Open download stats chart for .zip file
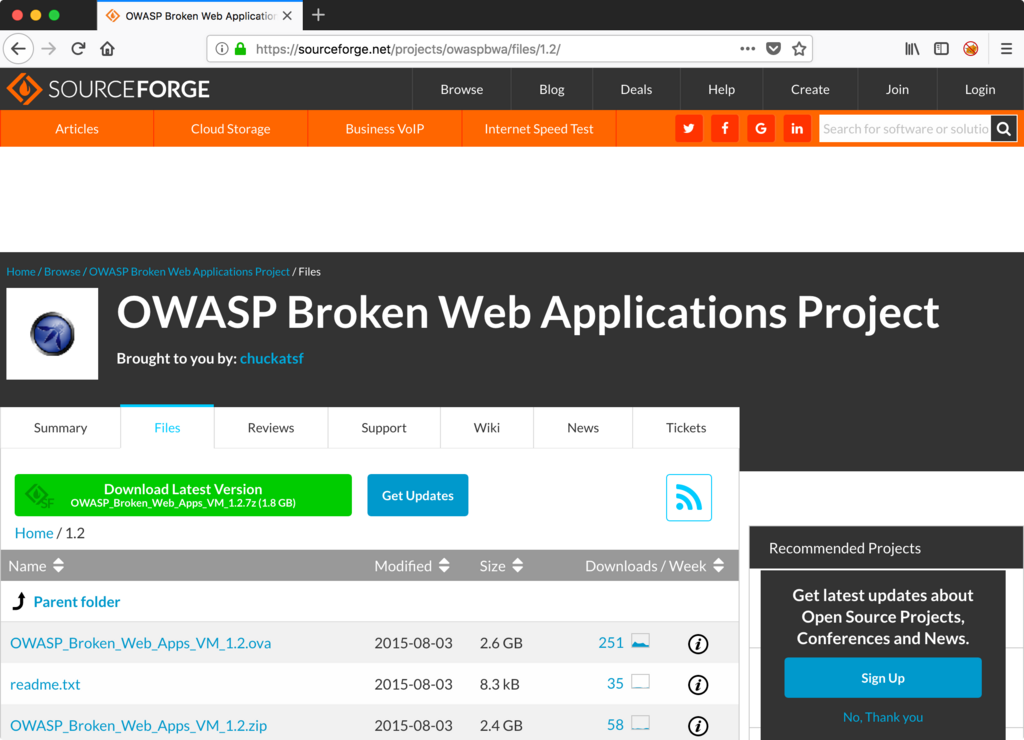 [641, 723]
